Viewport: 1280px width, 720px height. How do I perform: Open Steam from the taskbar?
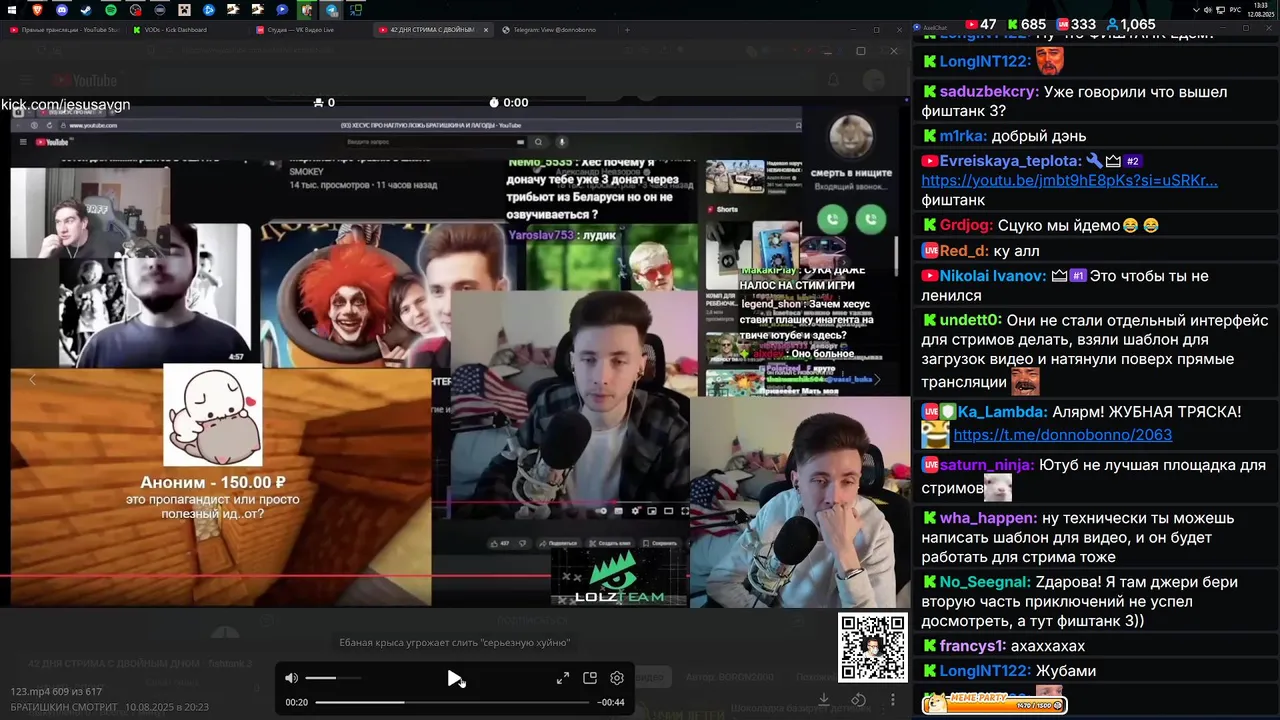86,9
